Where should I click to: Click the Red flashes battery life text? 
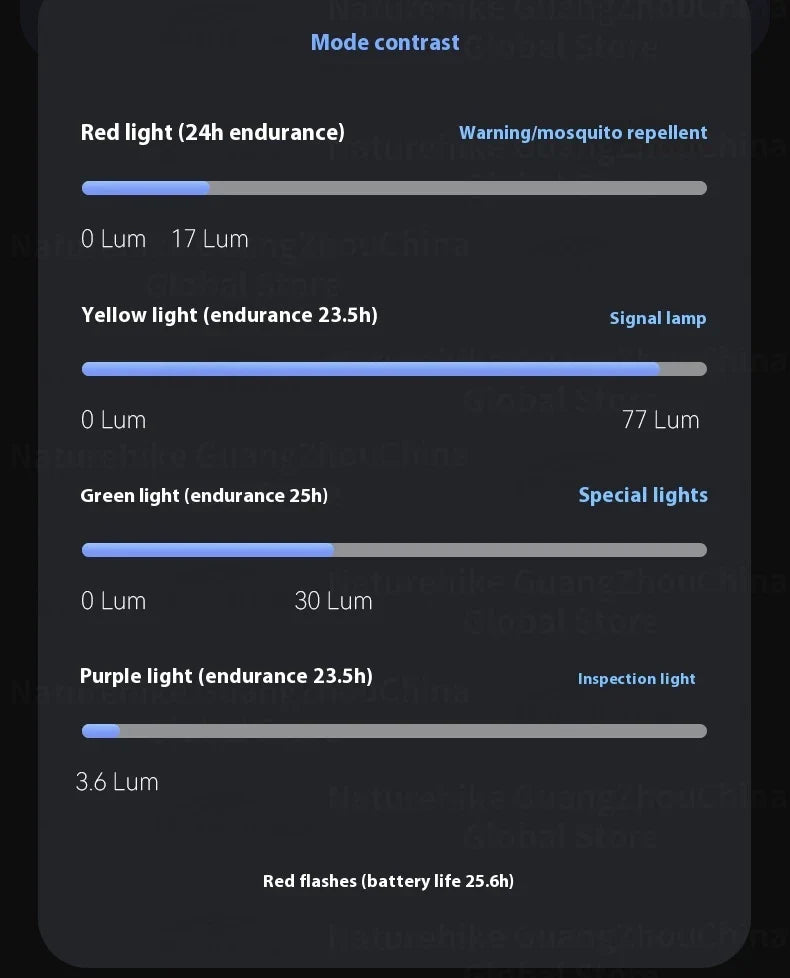click(x=388, y=881)
